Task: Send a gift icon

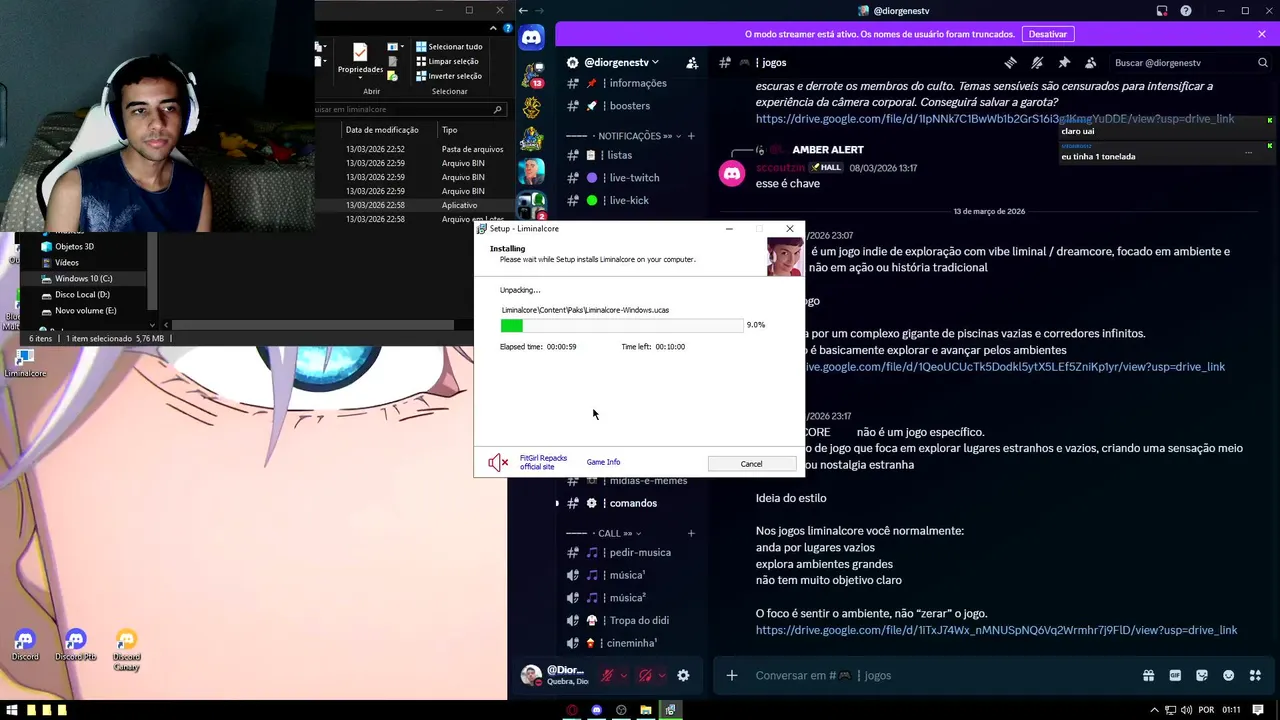Action: 1148,676
